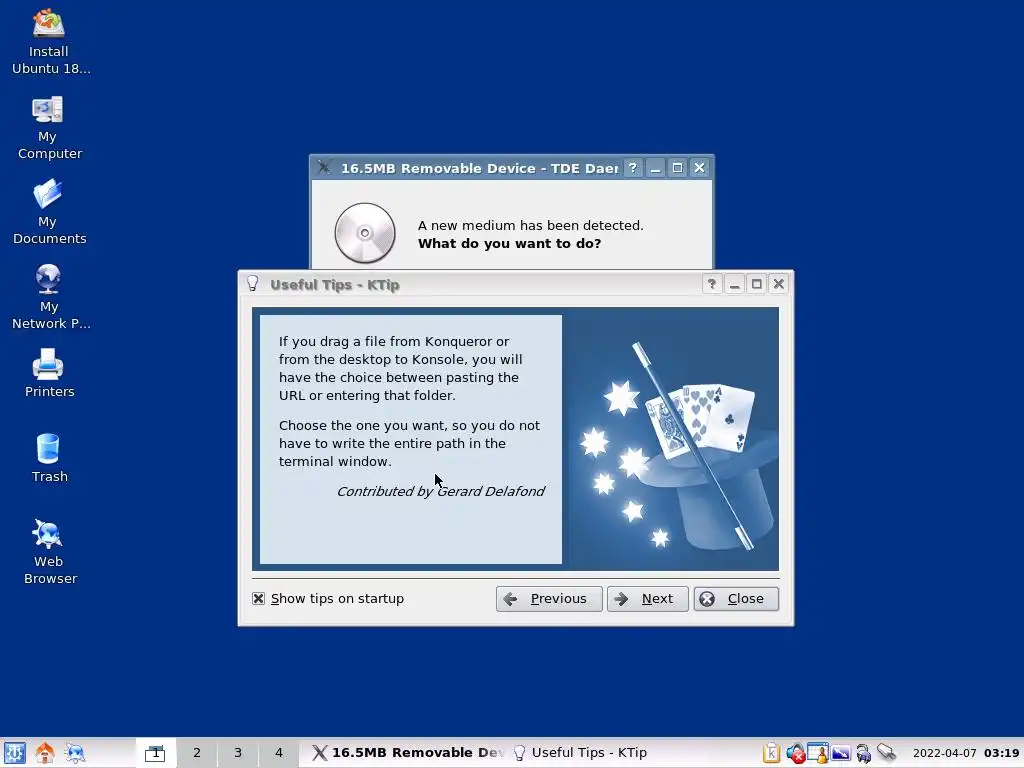Minimize the Removable Device dialog
This screenshot has width=1024, height=768.
coord(655,168)
